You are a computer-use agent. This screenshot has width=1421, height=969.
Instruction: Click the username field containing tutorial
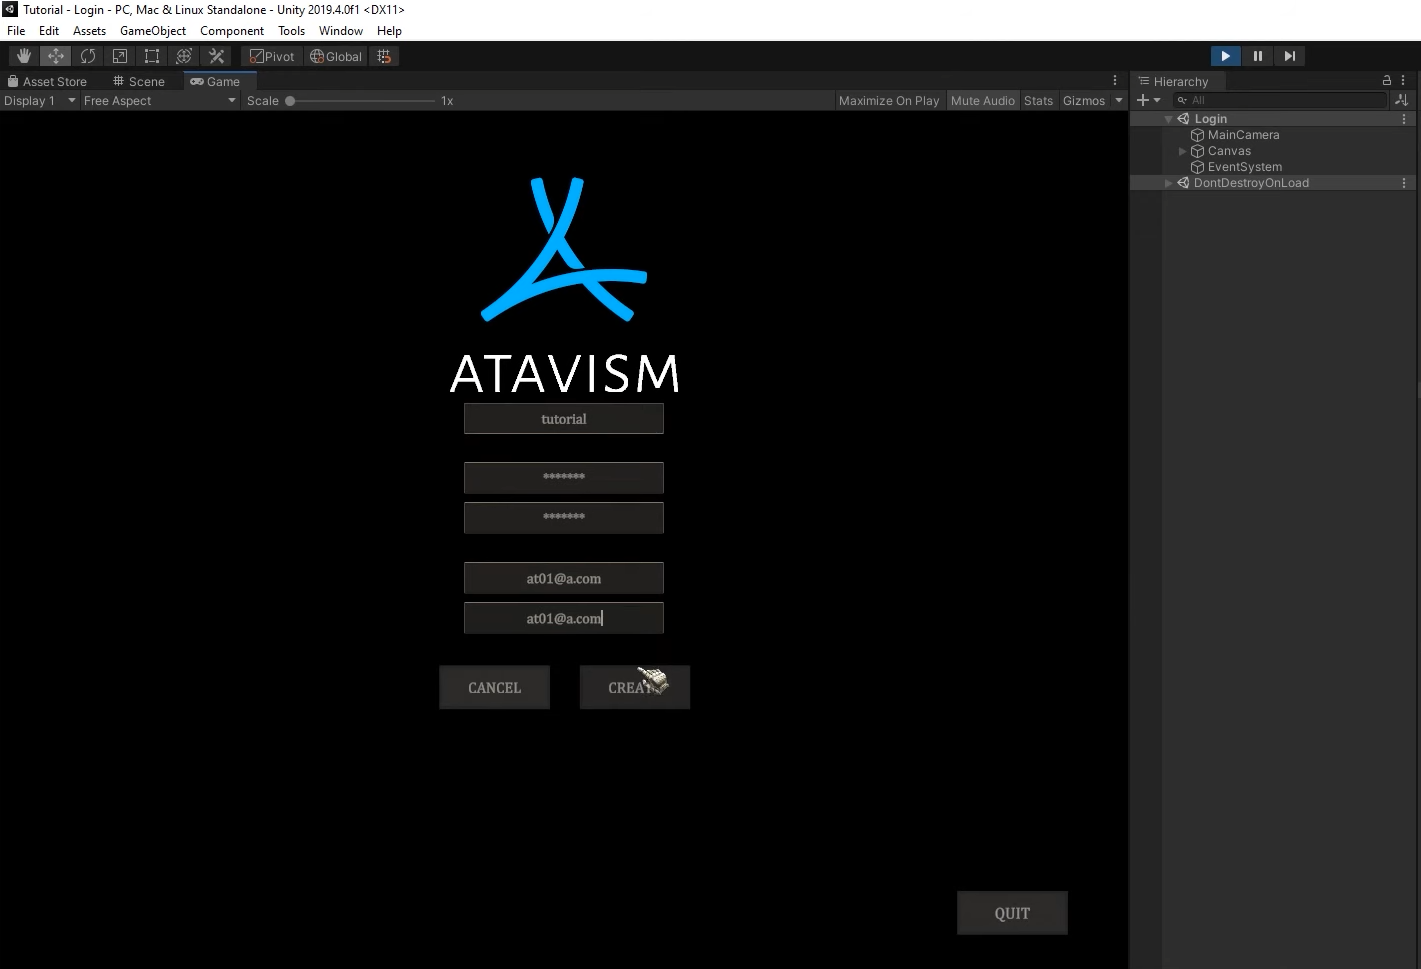563,419
